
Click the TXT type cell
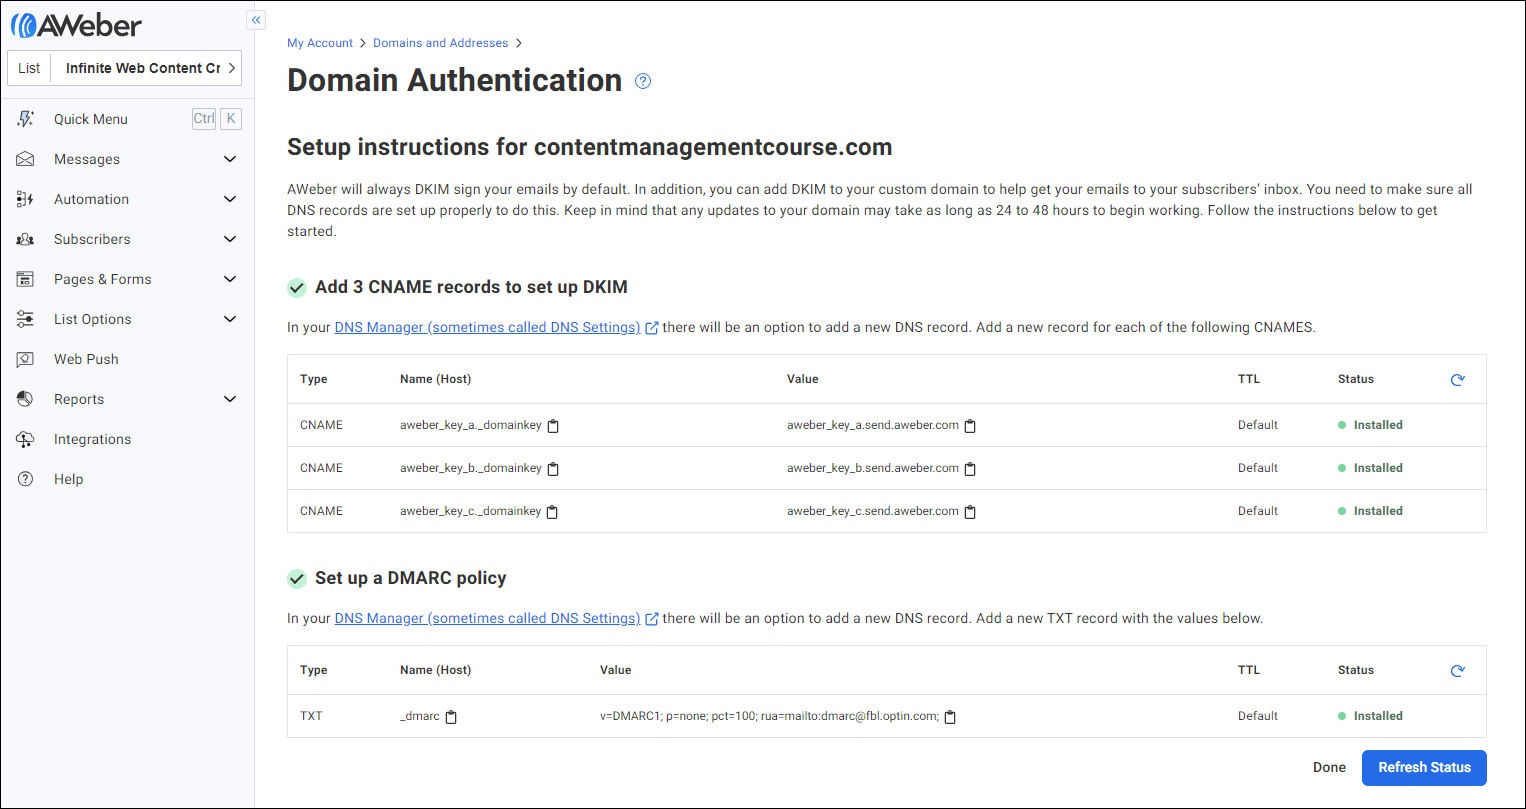point(311,716)
